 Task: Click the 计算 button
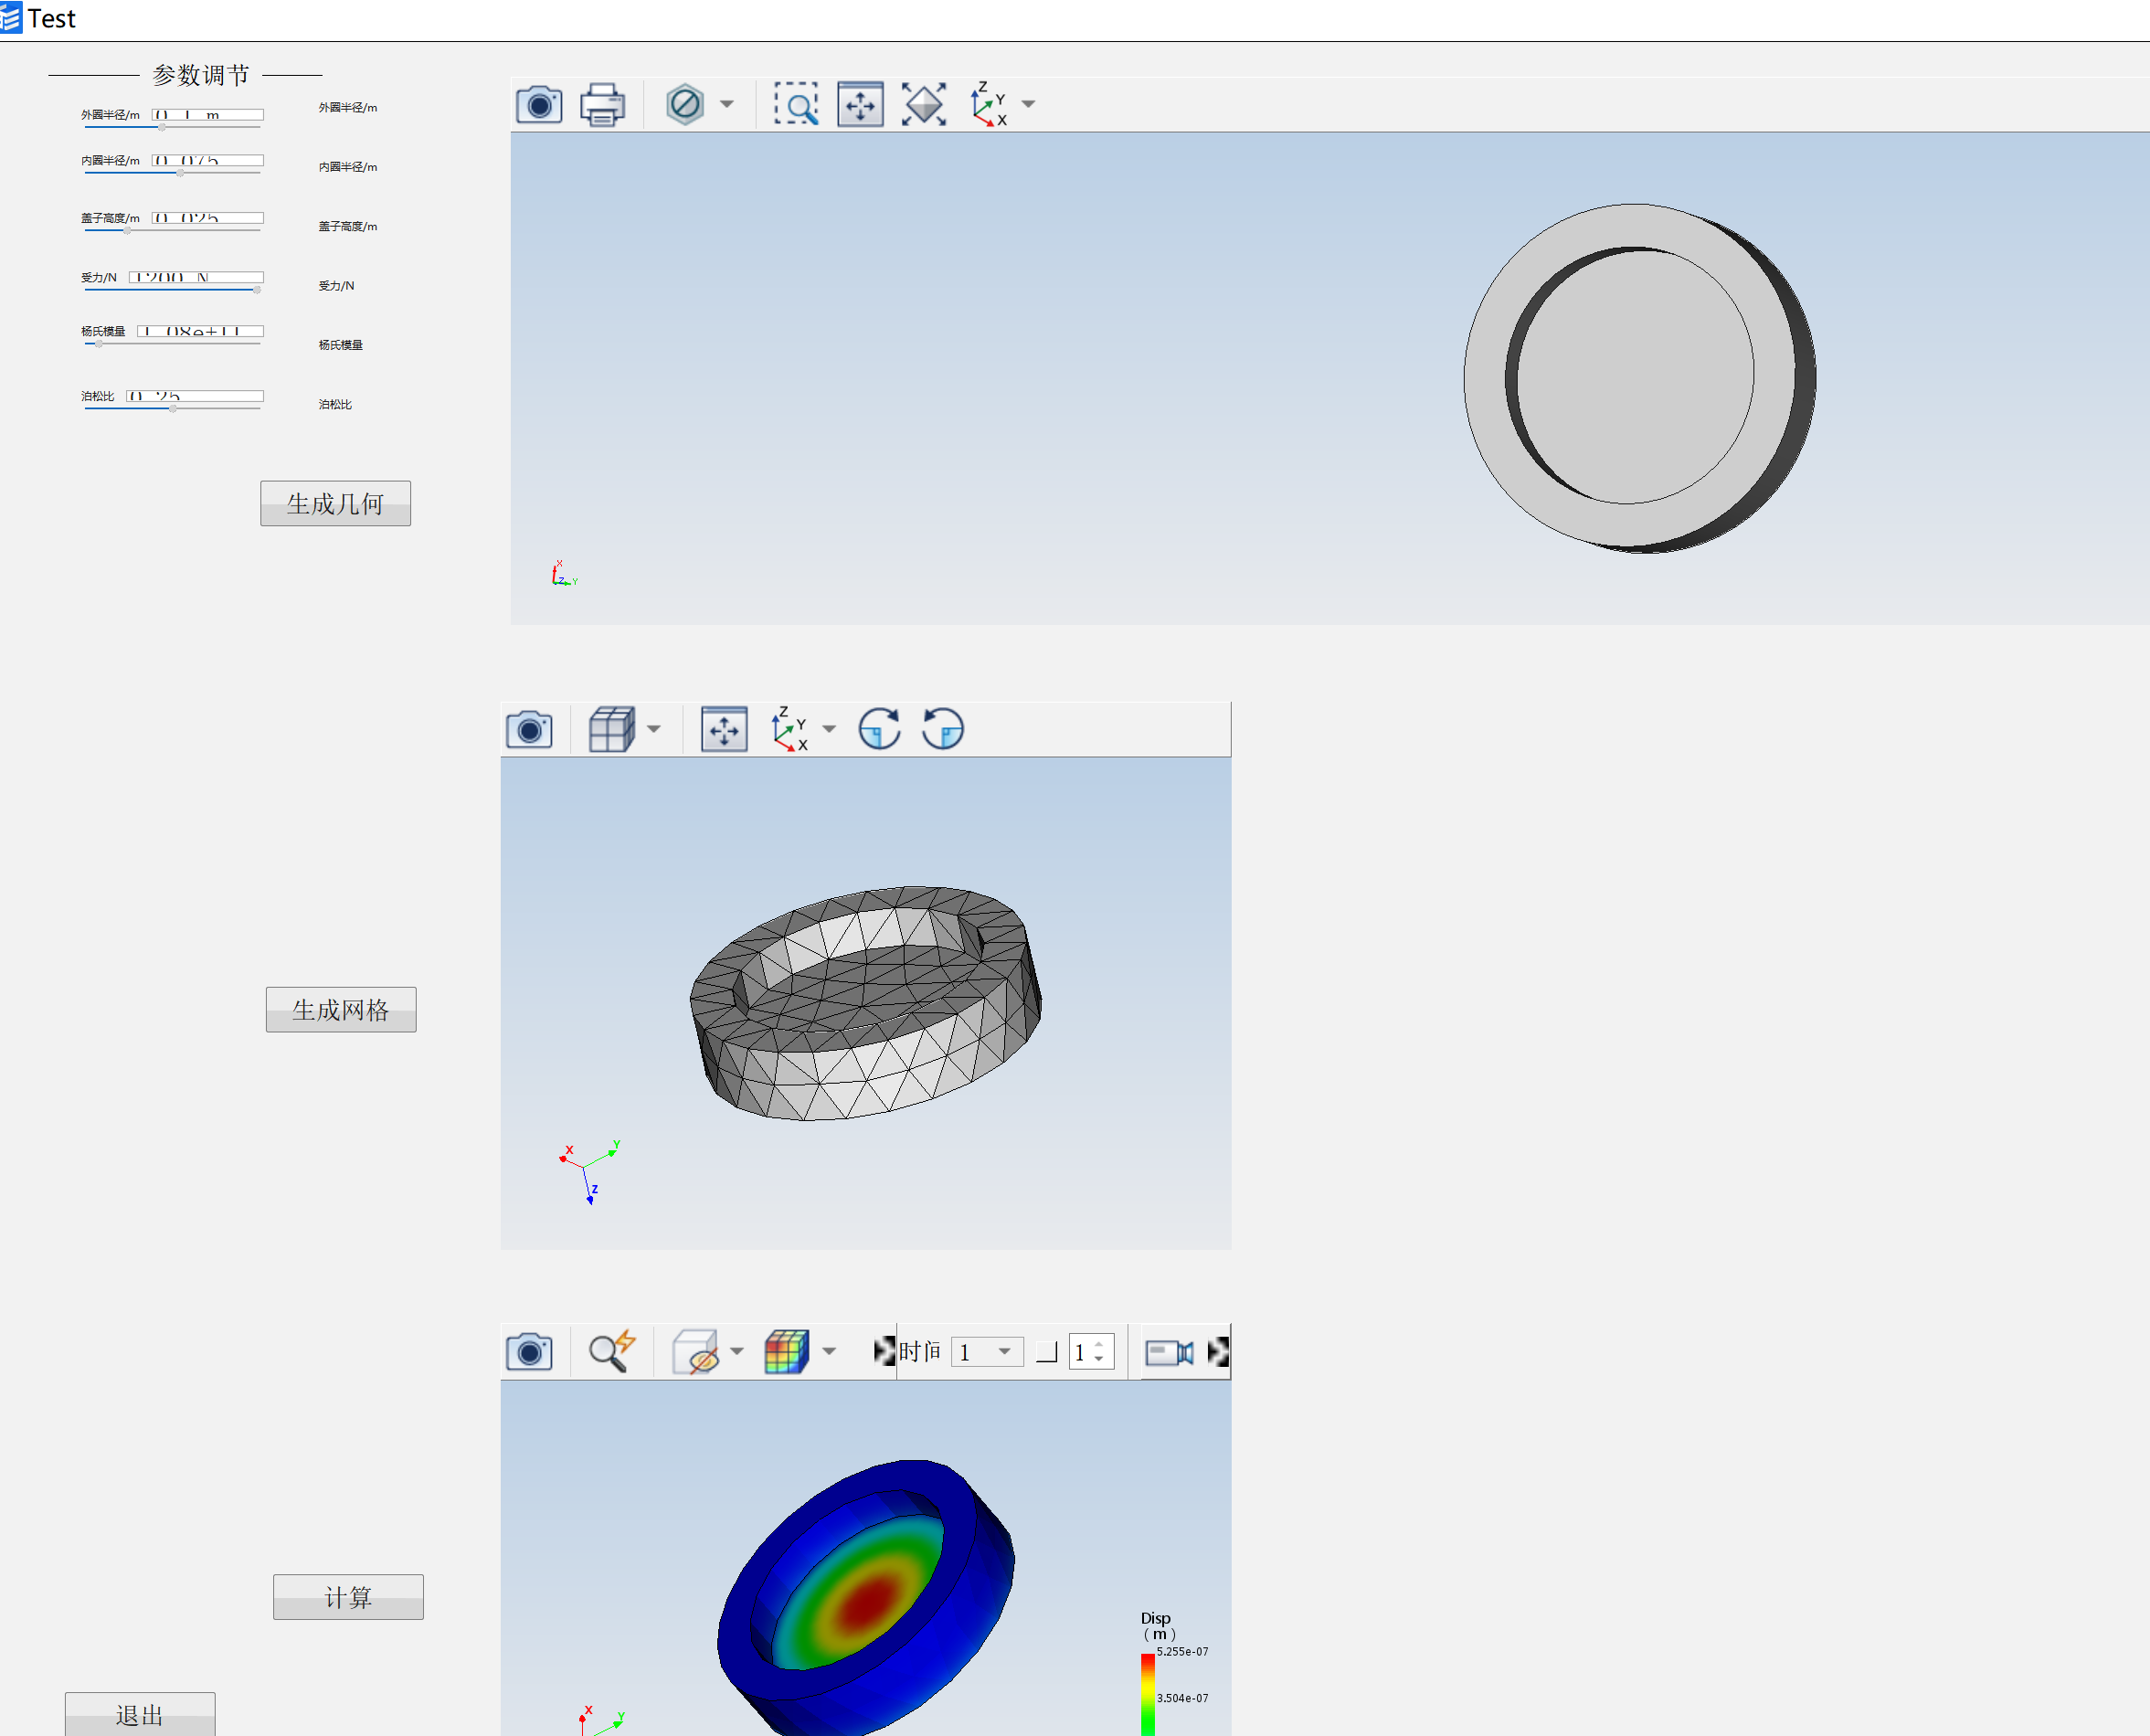pos(348,1597)
